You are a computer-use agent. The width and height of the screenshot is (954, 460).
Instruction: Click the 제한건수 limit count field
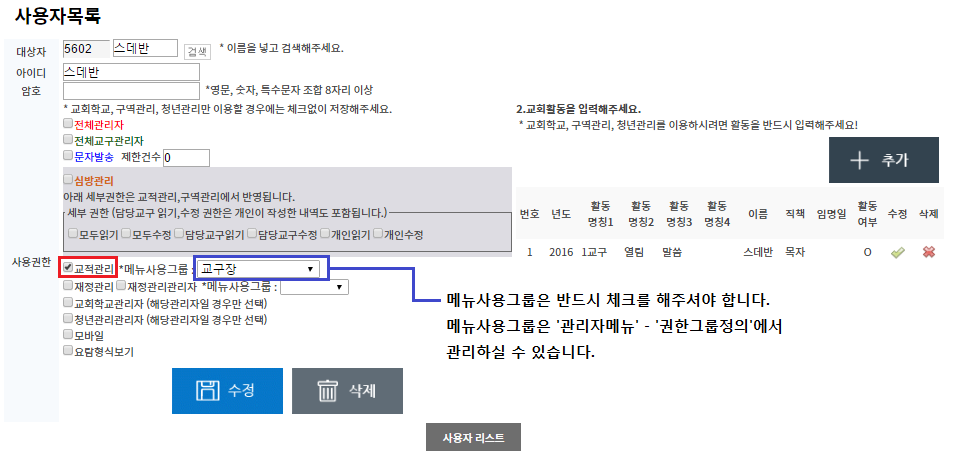pos(186,158)
